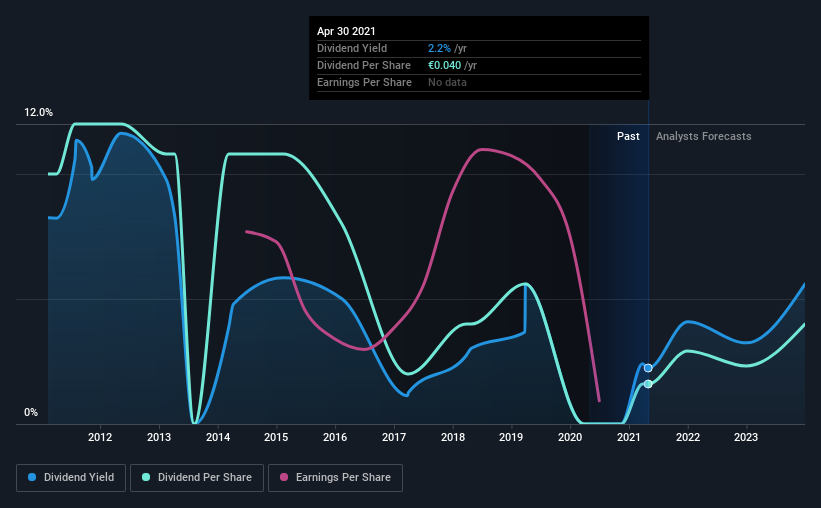
Task: Click the teal Dividend Per Share data point marker
Action: 648,384
